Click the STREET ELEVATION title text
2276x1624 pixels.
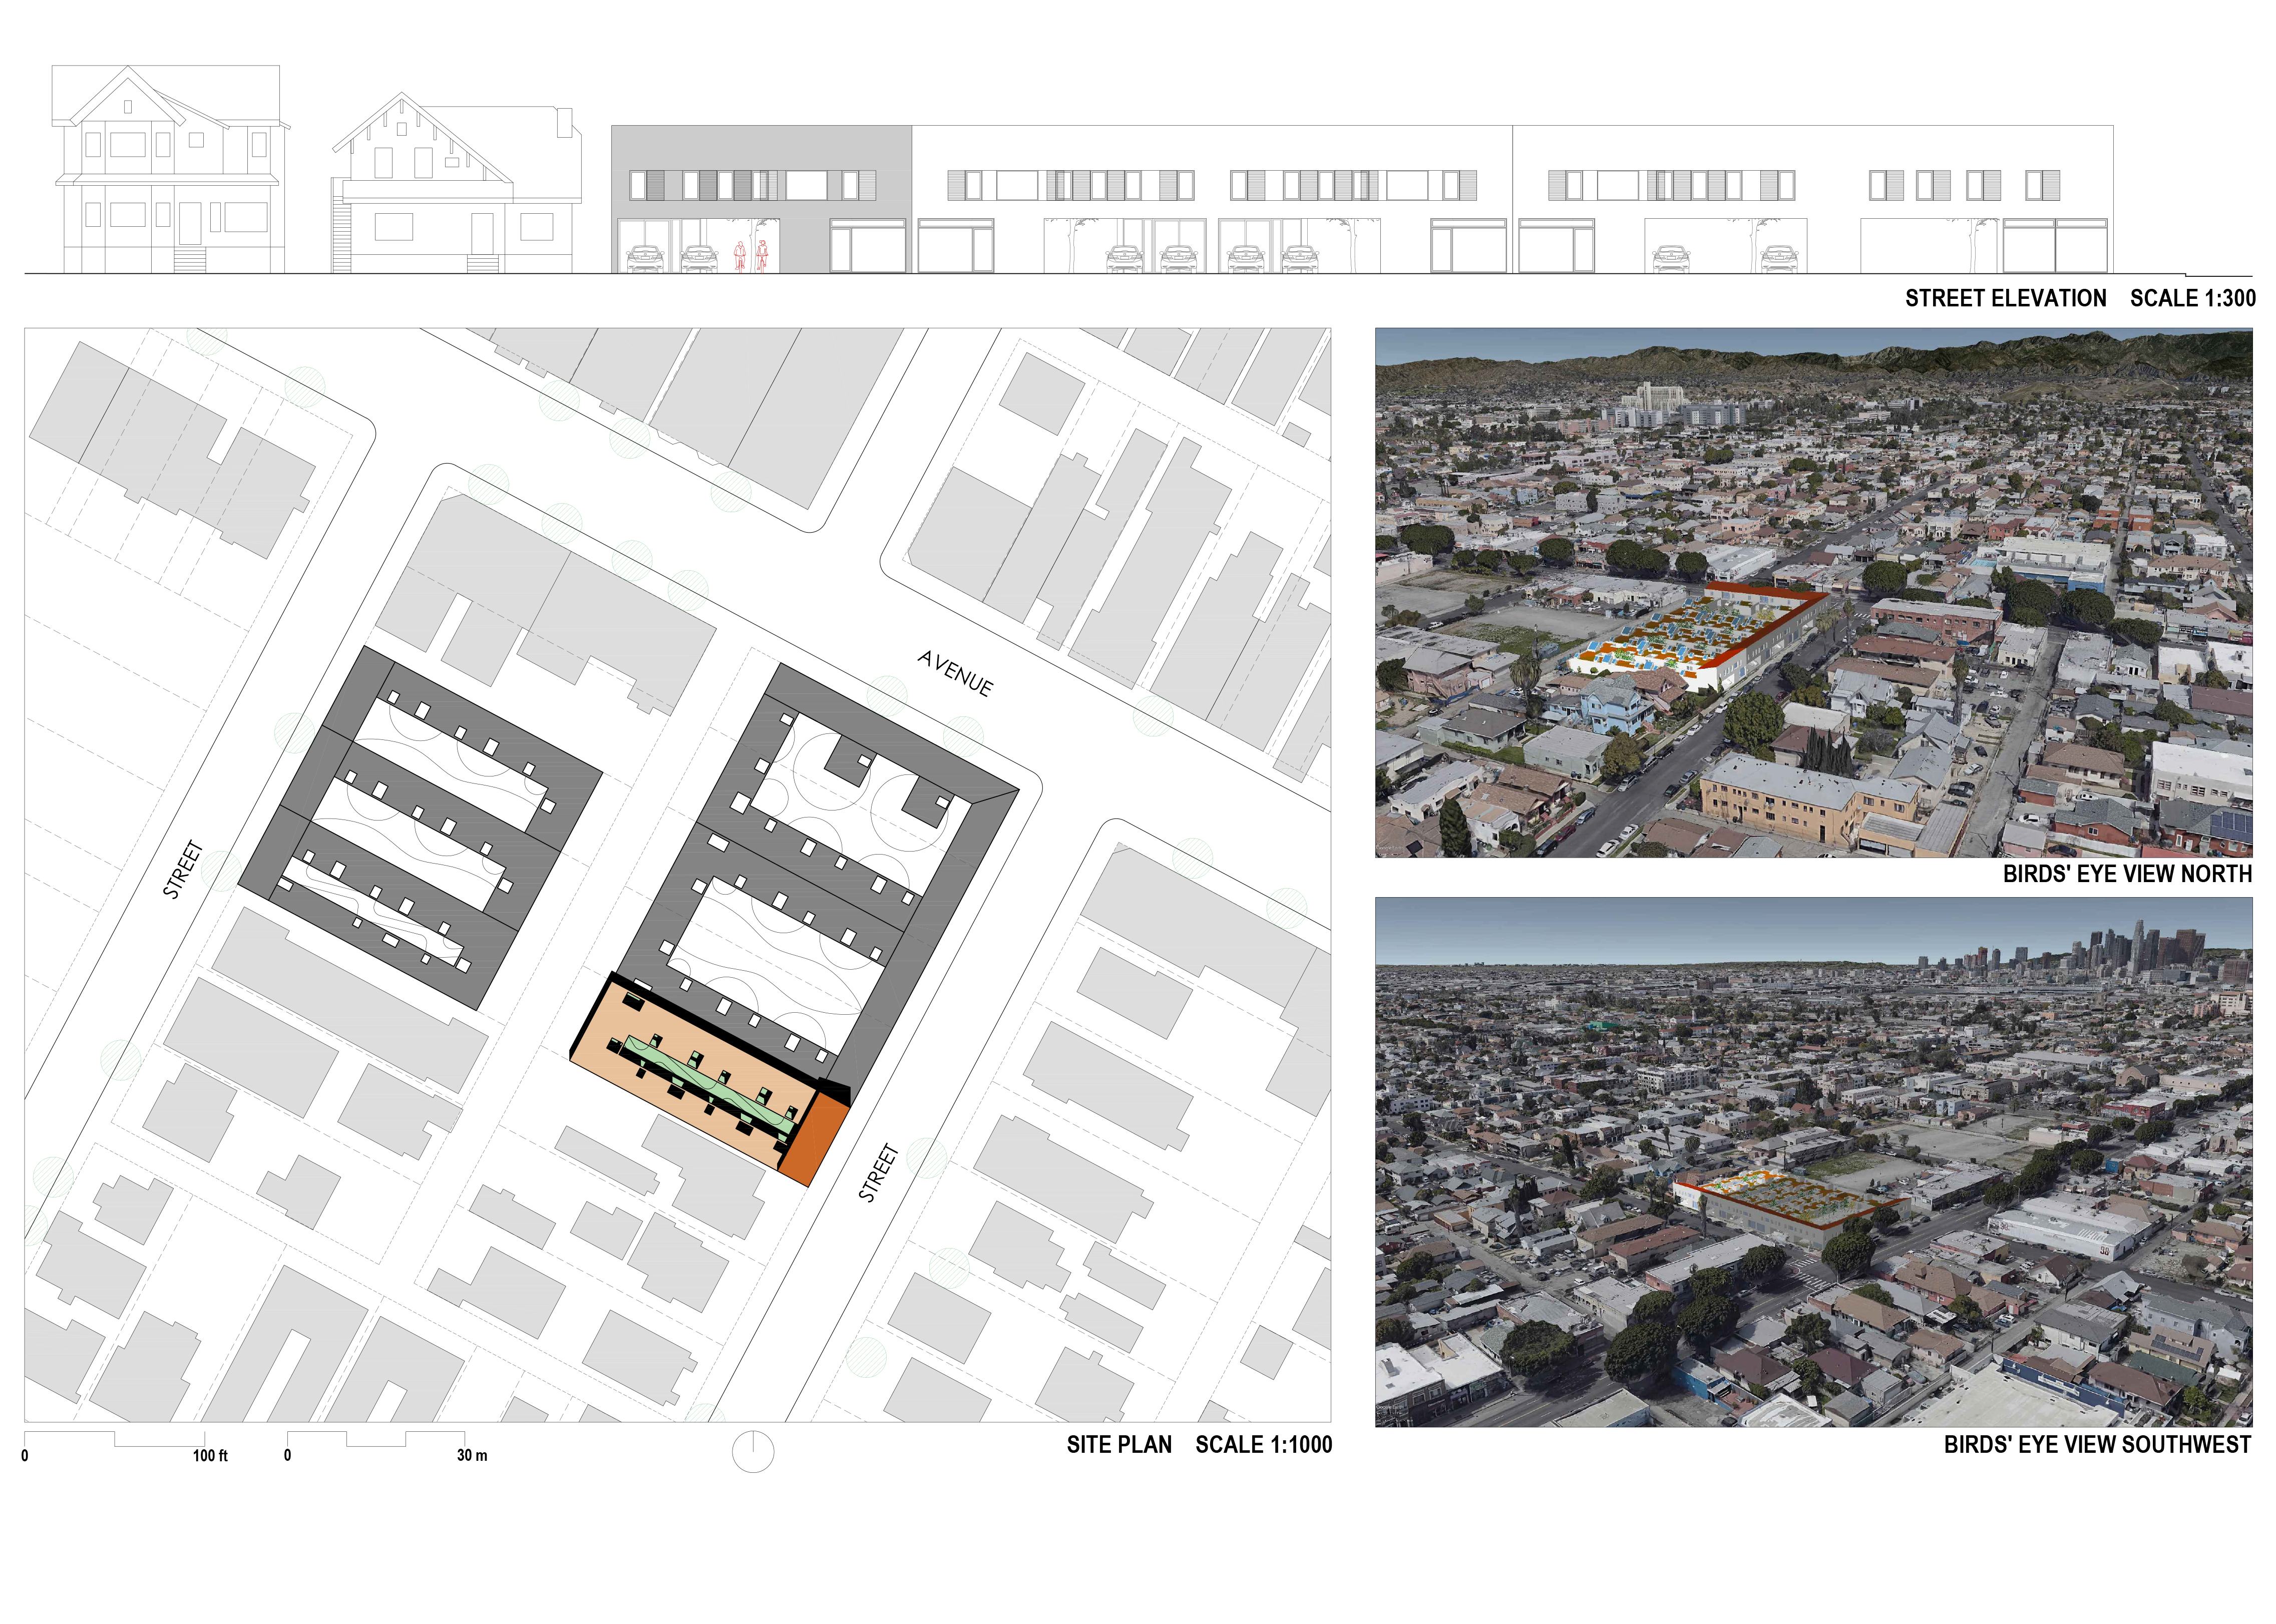click(2005, 298)
